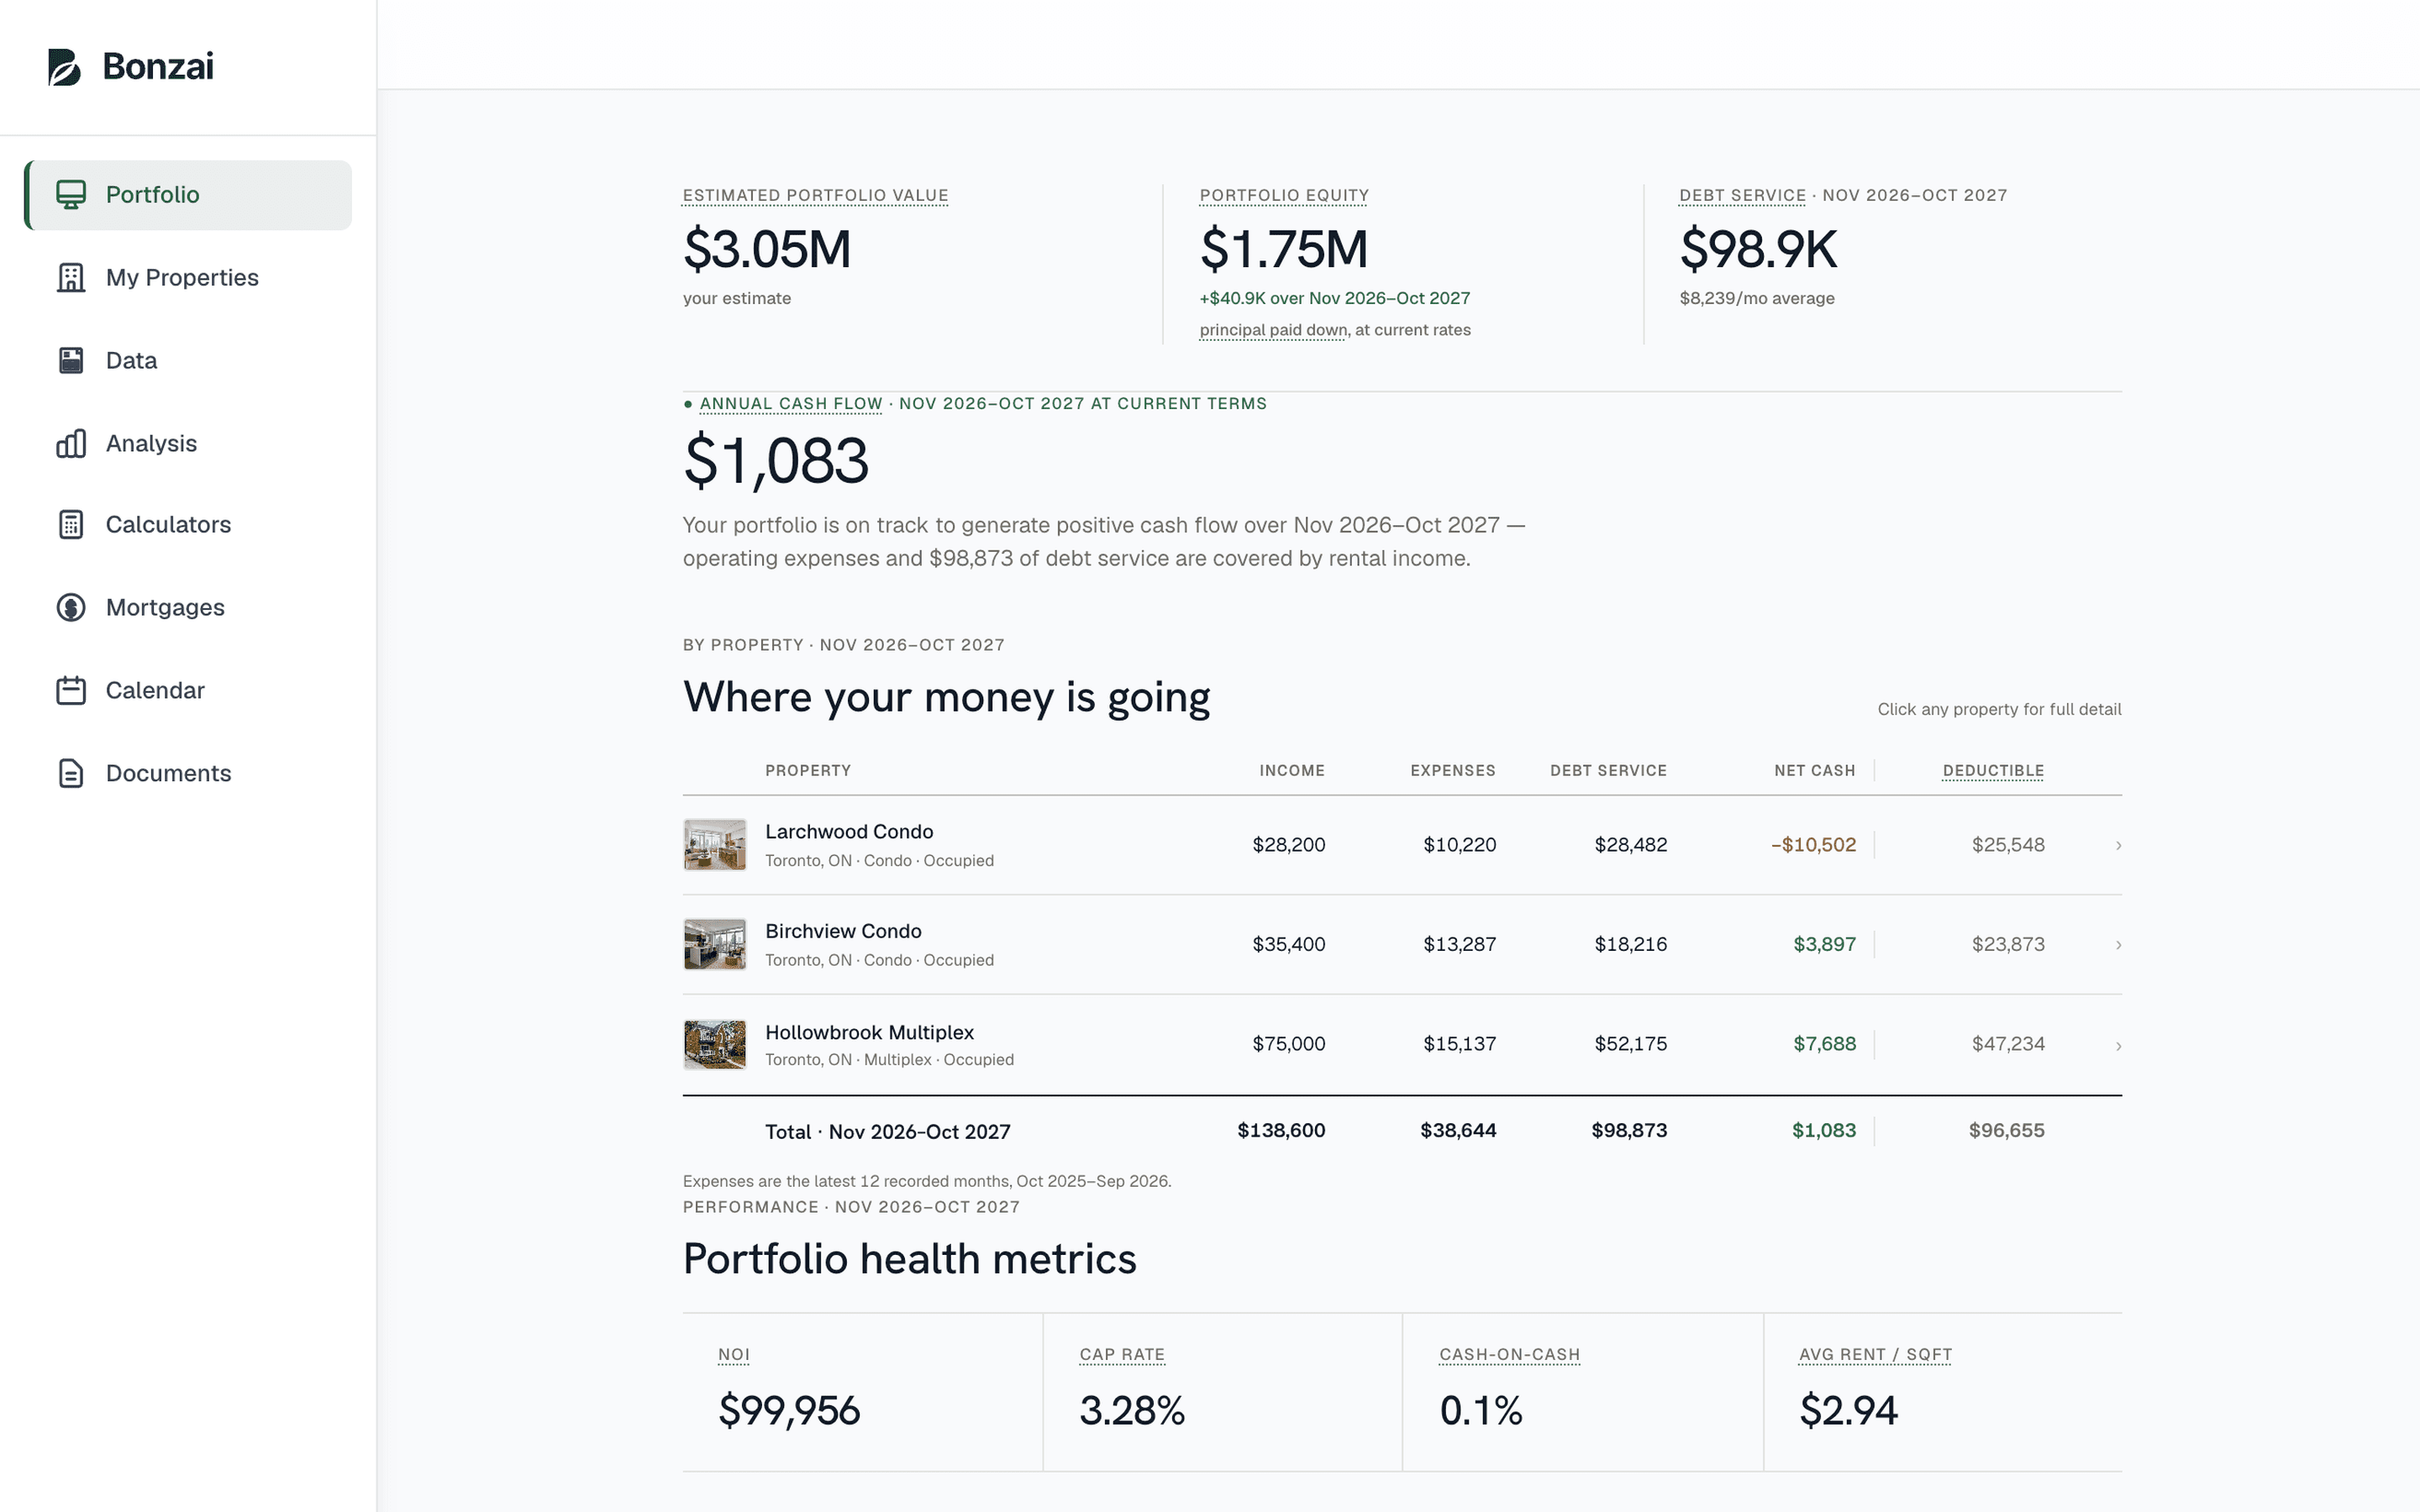The width and height of the screenshot is (2420, 1512).
Task: Click the Debt Service header label
Action: [x=1742, y=195]
